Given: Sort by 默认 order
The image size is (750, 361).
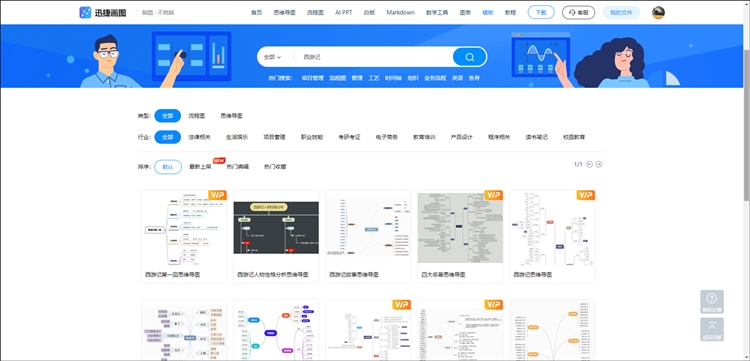Looking at the screenshot, I should [168, 167].
